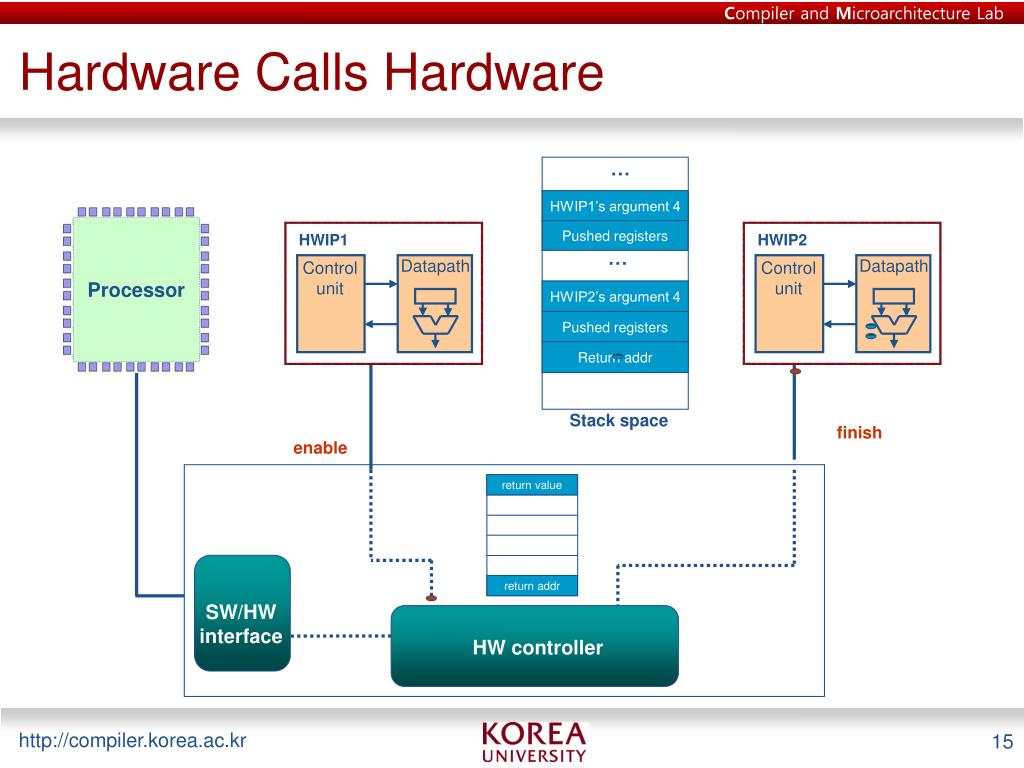1024x768 pixels.
Task: Click the red dot under the HWIP2 box
Action: 795,371
